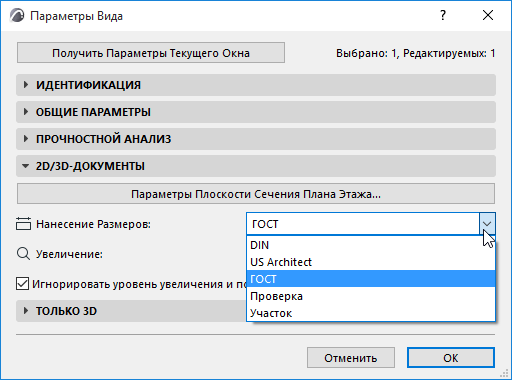The width and height of the screenshot is (512, 380).
Task: Click the ArchiCAD logo in the title bar
Action: [17, 16]
